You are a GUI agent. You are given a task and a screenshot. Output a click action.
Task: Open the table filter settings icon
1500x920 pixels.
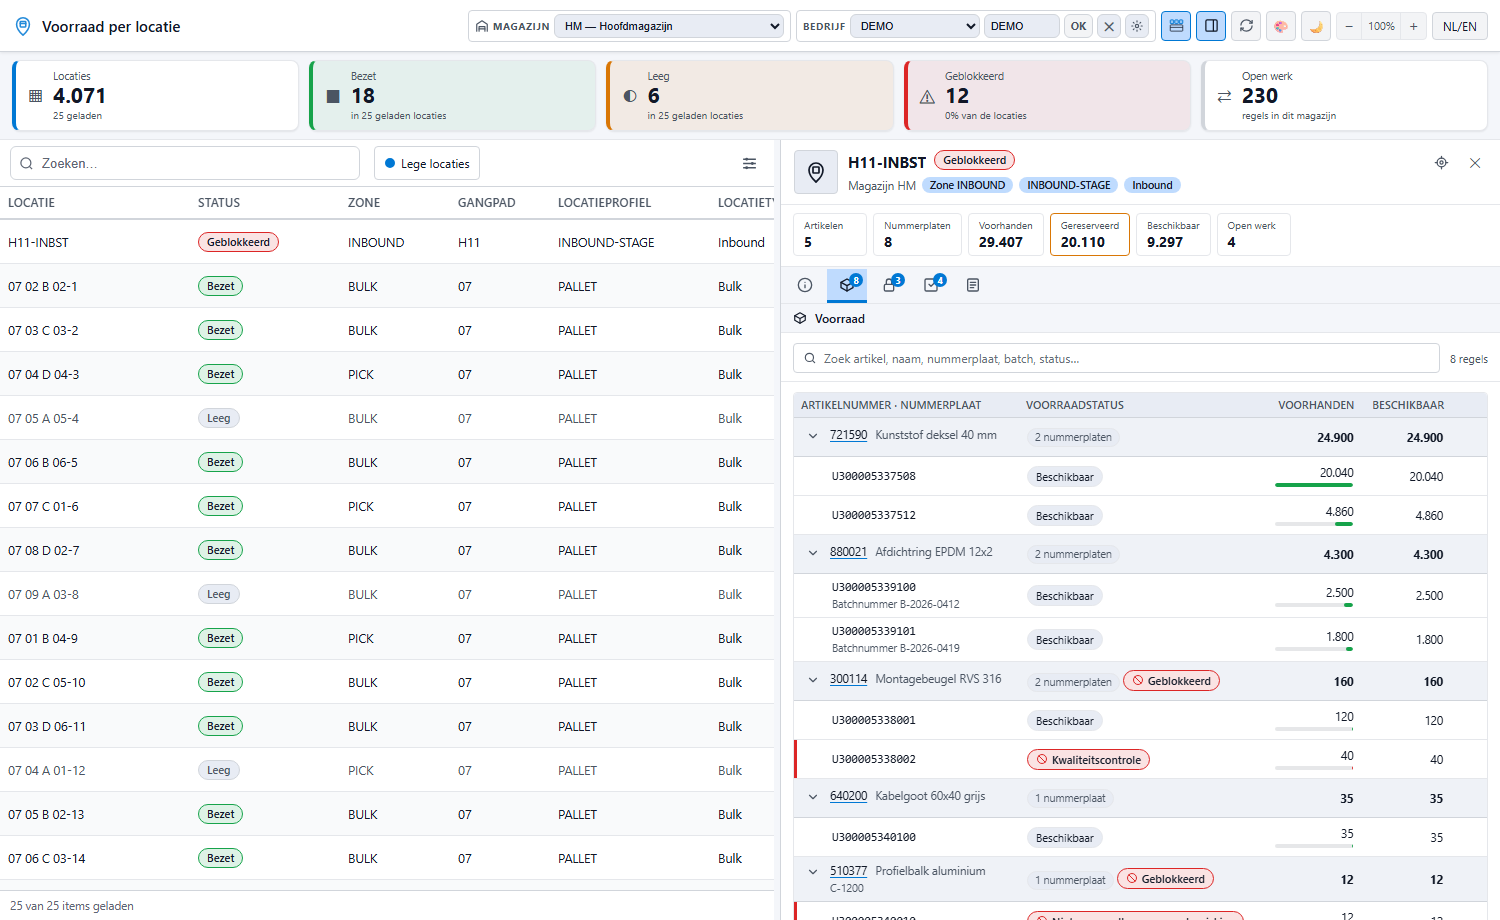[749, 163]
